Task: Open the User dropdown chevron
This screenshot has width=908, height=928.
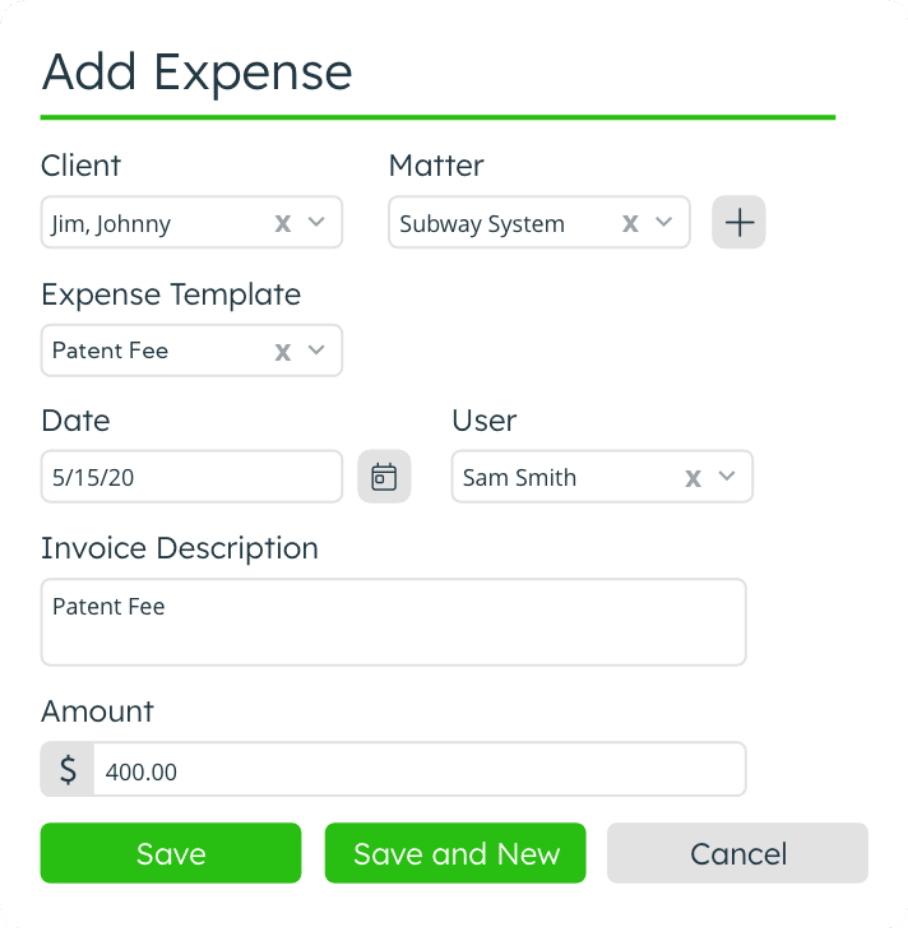Action: click(727, 477)
